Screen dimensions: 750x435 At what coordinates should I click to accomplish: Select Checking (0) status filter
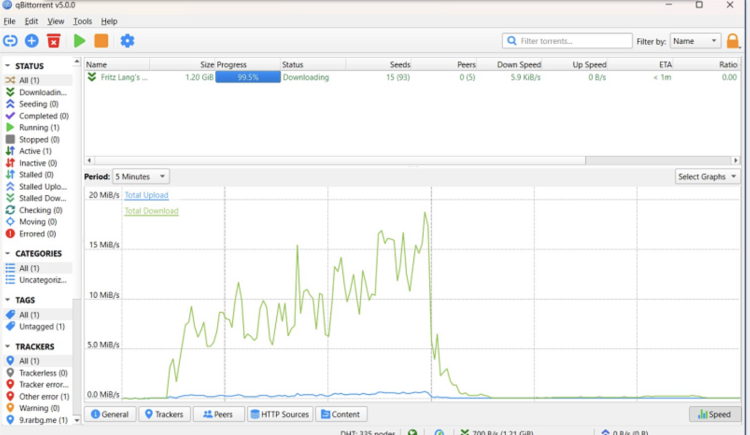point(38,210)
